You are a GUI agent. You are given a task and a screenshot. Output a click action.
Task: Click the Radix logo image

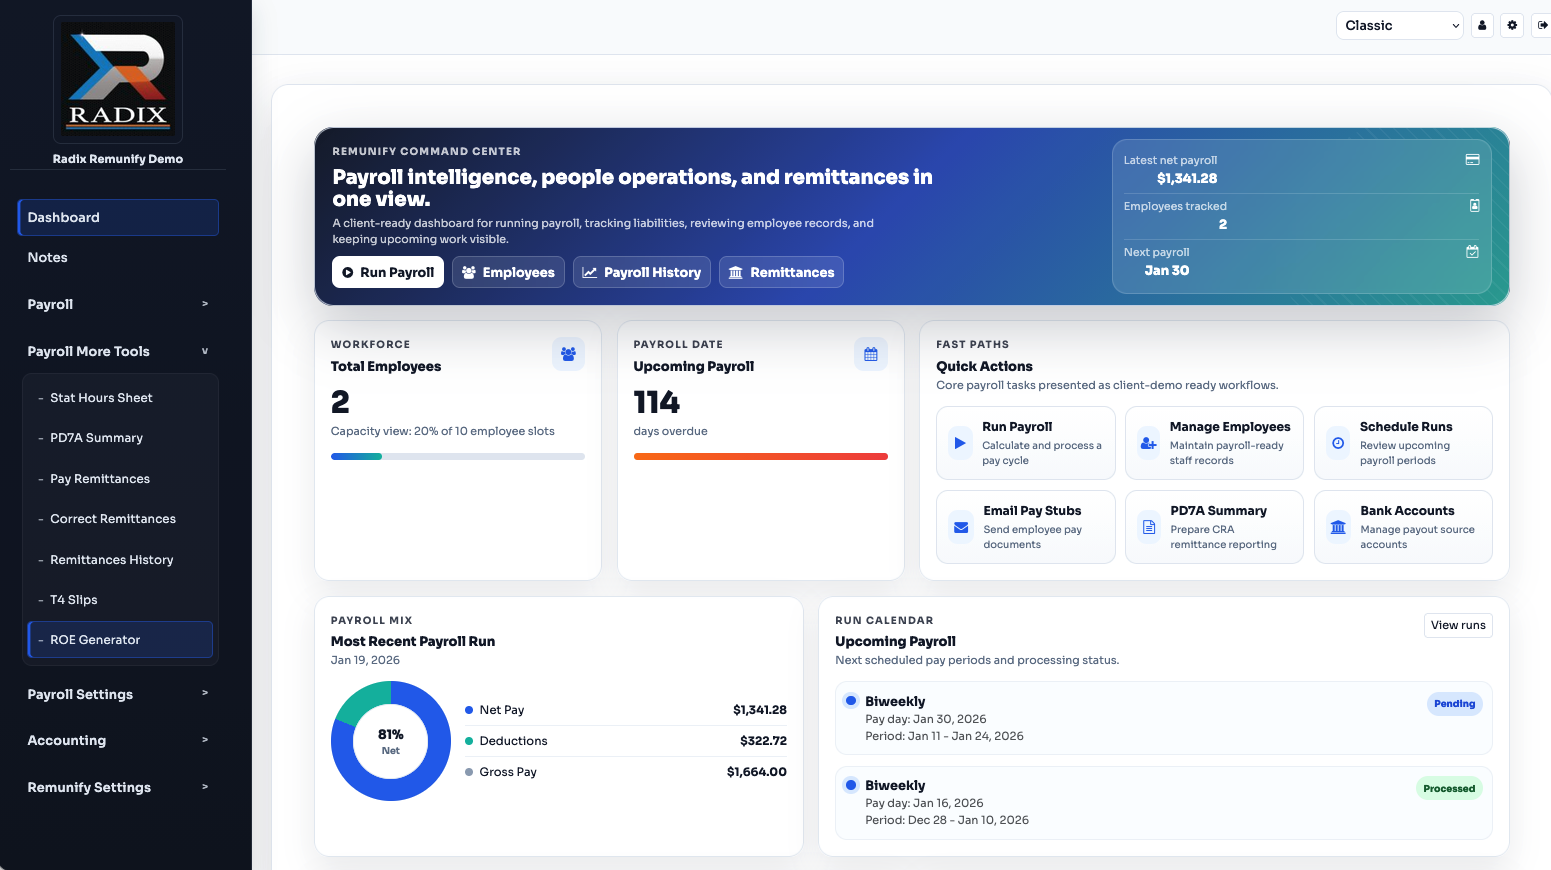coord(118,79)
